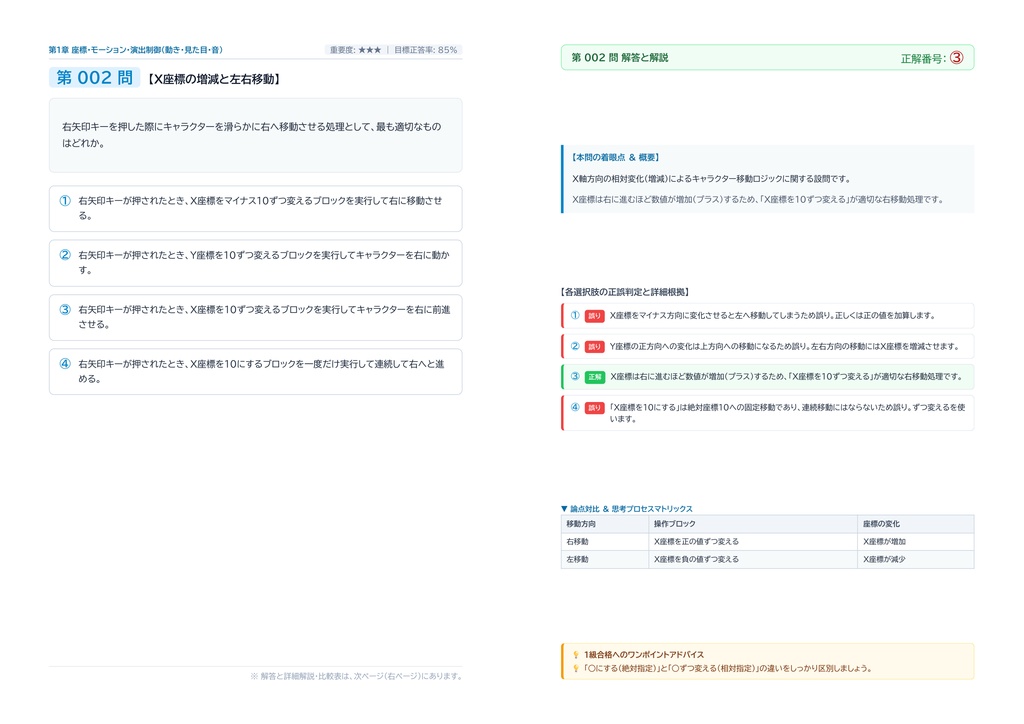Select the blue 第 002 問 question badge
This screenshot has width=1024, height=724.
94,78
